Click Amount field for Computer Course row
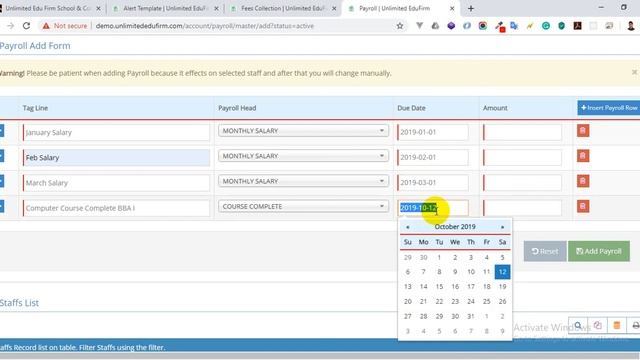The image size is (640, 360). [522, 208]
